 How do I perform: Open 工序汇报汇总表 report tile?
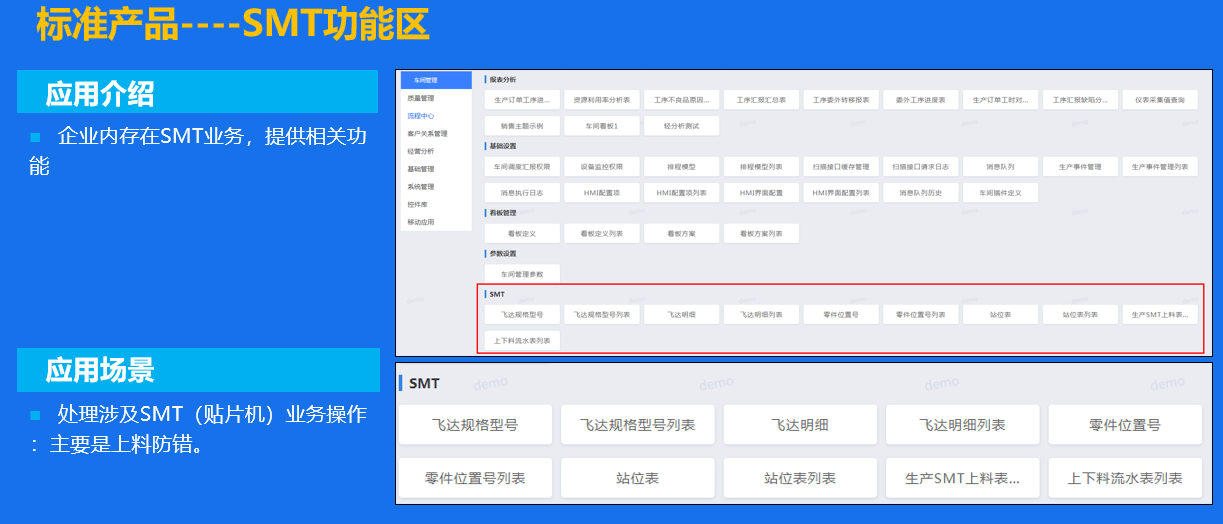pyautogui.click(x=761, y=100)
